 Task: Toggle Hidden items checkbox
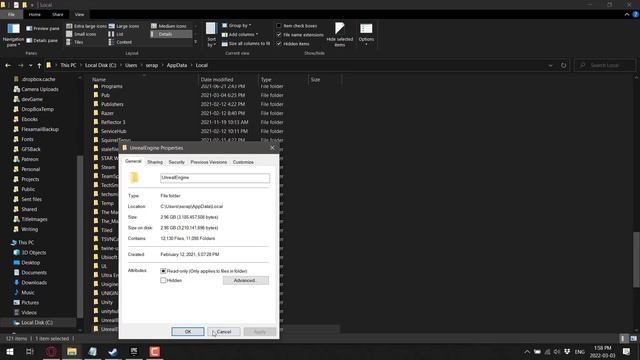coord(279,44)
